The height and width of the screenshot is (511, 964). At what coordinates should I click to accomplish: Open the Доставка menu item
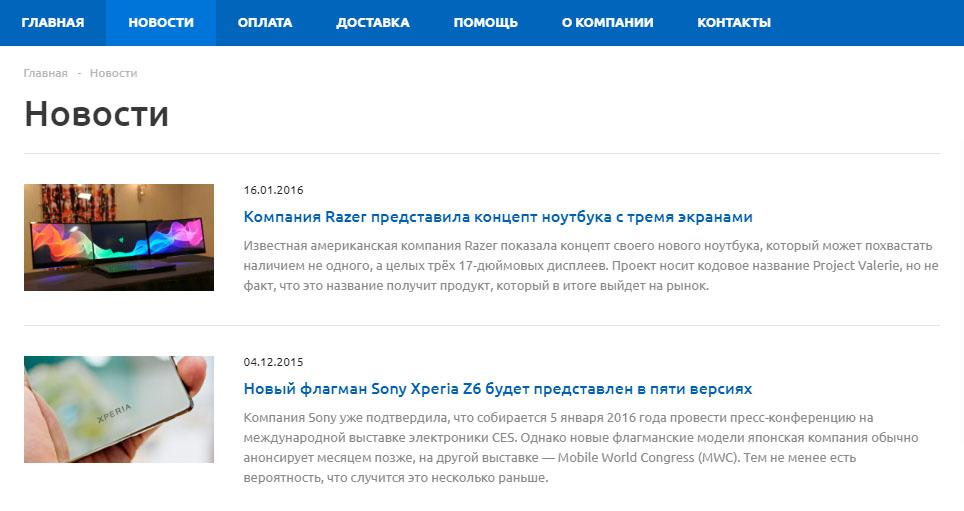[x=373, y=23]
